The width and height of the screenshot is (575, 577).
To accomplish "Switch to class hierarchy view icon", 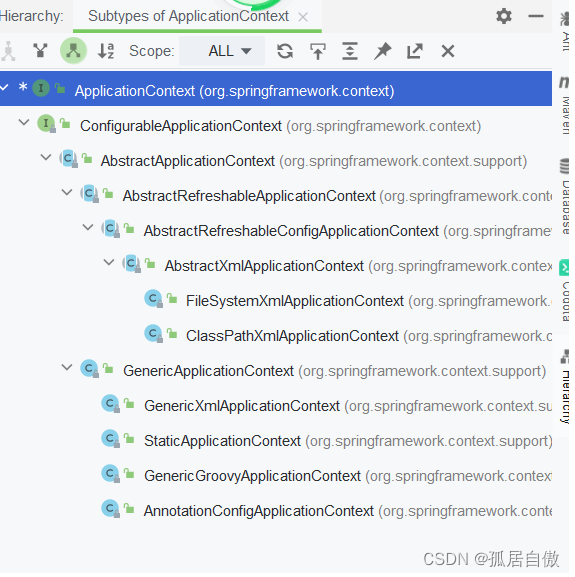I will [8, 51].
